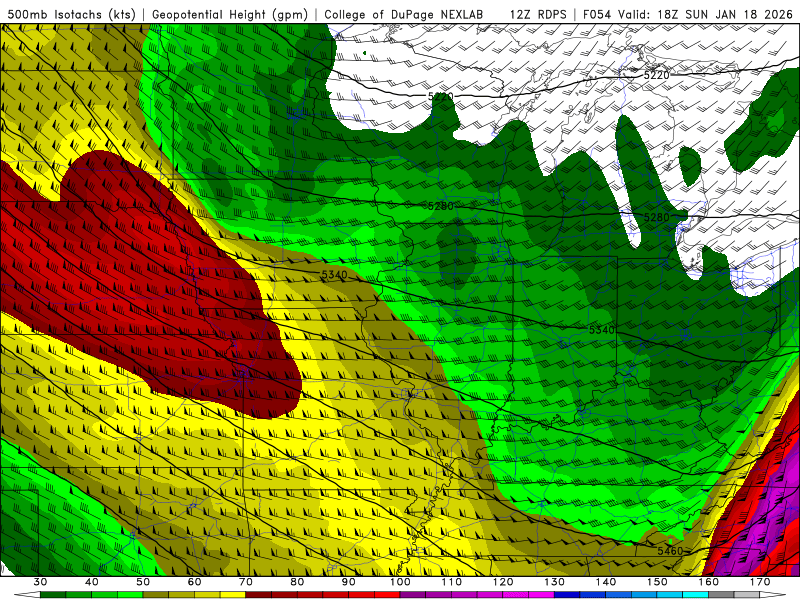This screenshot has height=600, width=800.
Task: Select the light gray 165-170 kt legend swatch
Action: click(x=747, y=595)
